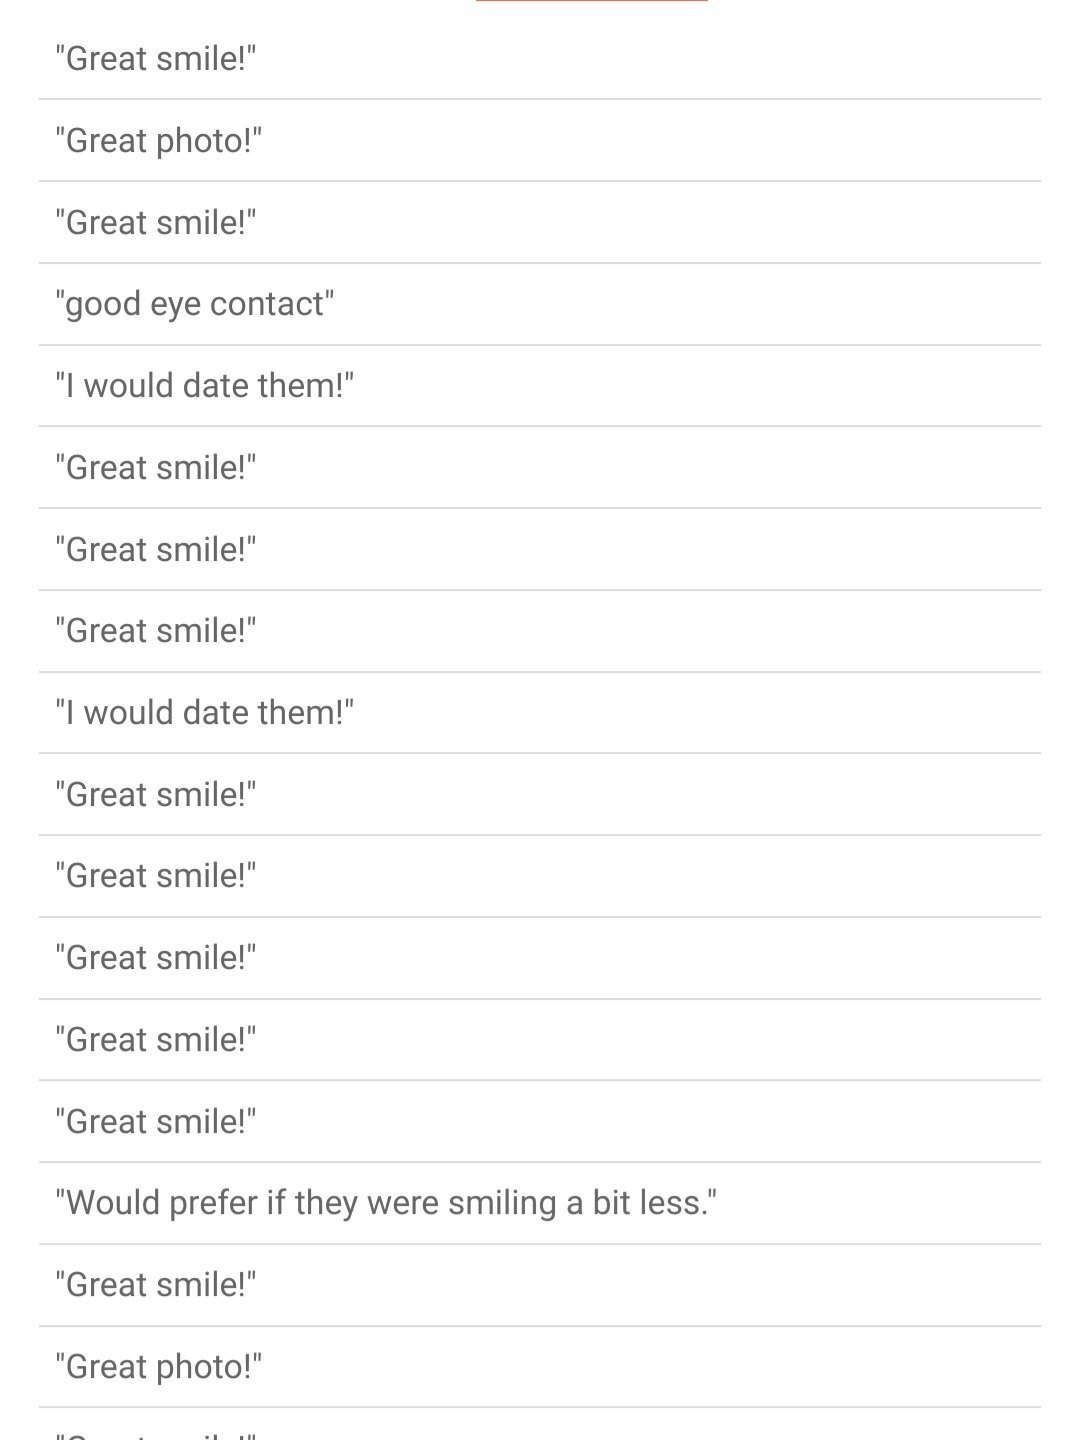Tap "I would date them!" below "good eye contact"

(205, 386)
